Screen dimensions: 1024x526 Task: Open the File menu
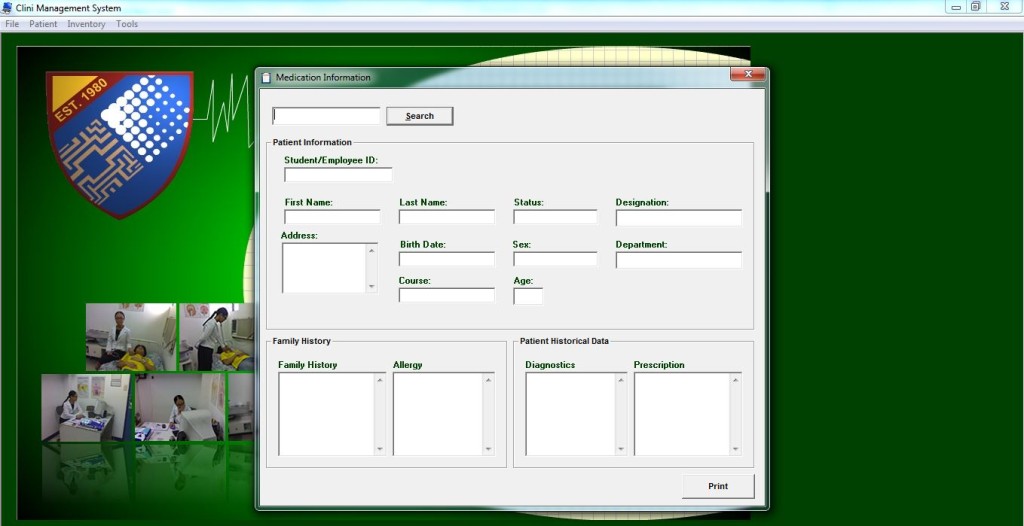pos(12,24)
